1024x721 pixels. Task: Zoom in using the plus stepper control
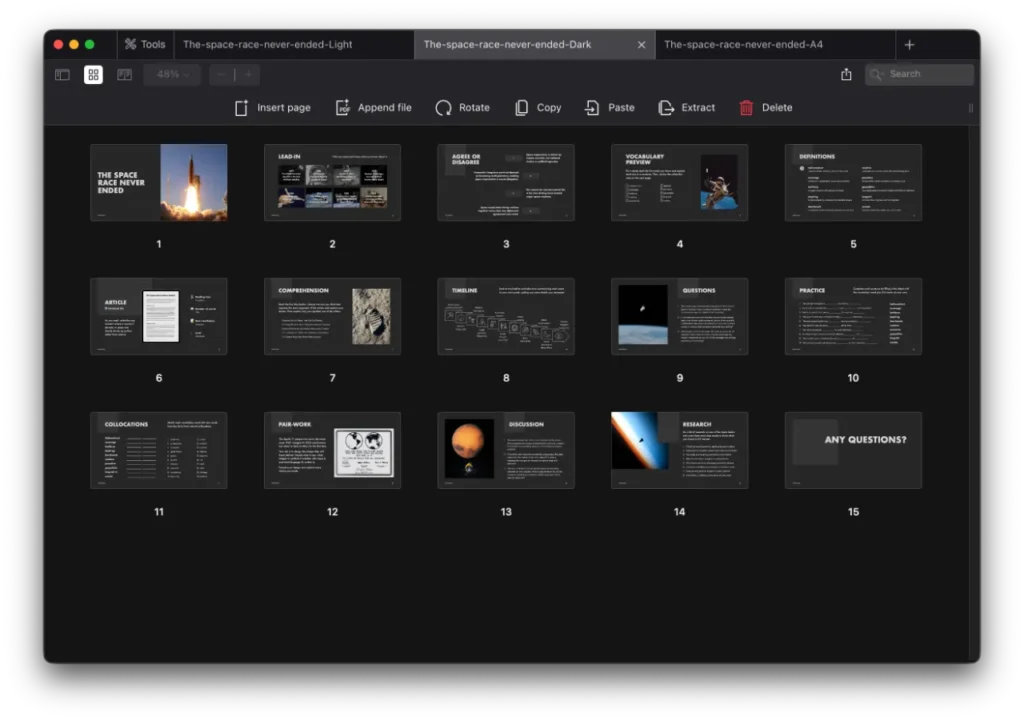[x=246, y=74]
